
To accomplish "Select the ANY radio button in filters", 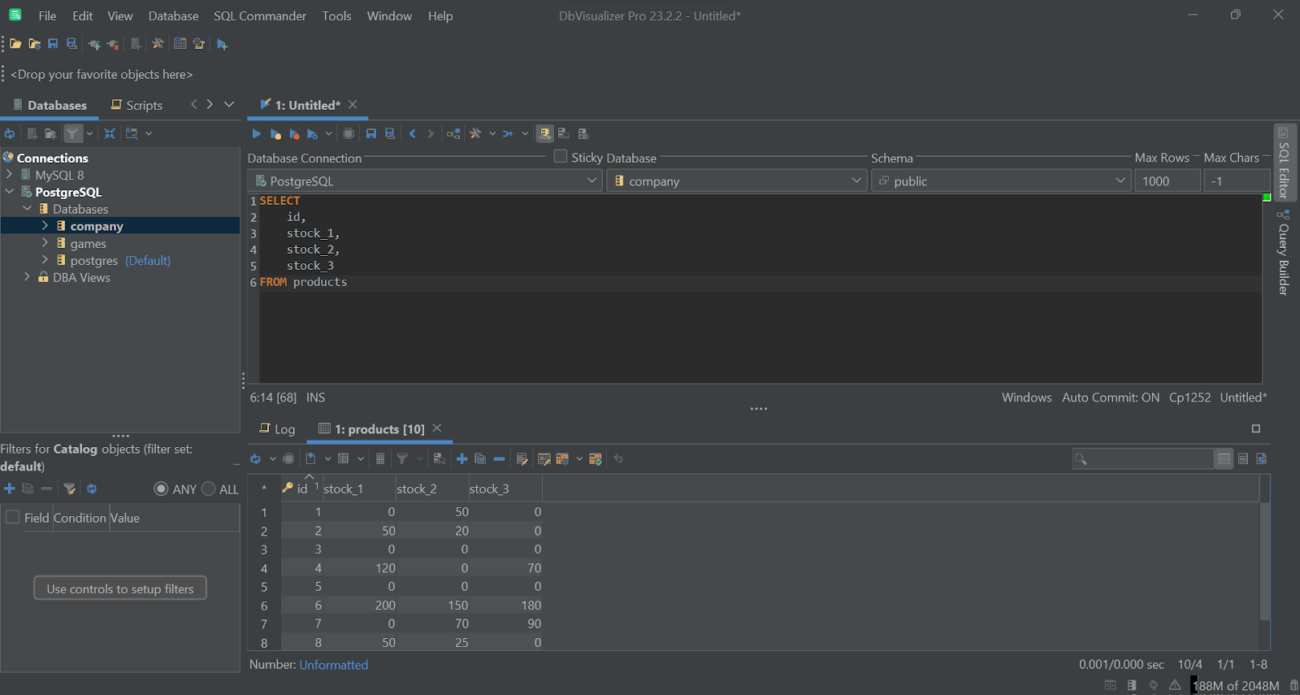I will click(161, 489).
